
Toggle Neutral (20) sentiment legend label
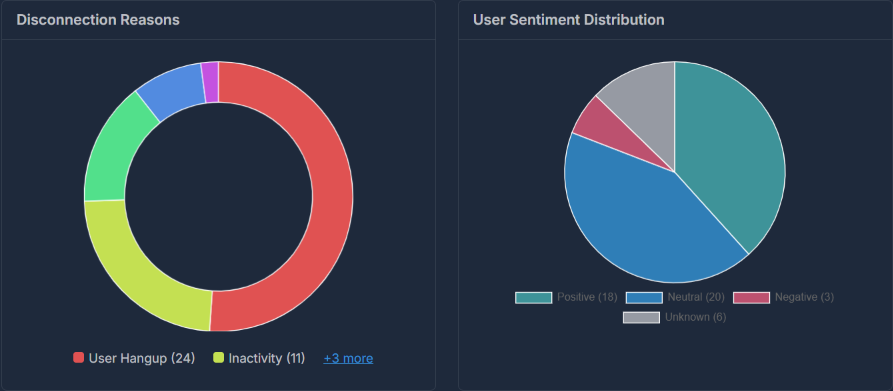pyautogui.click(x=696, y=297)
